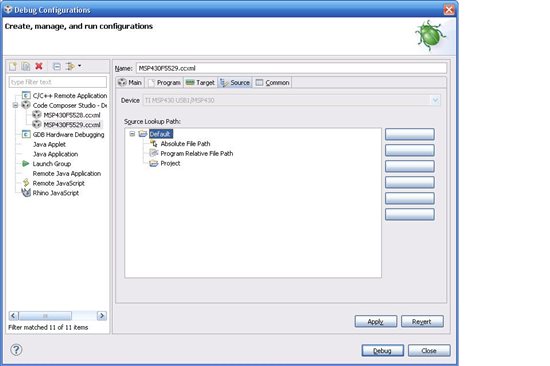Viewport: 550px width, 366px height.
Task: Click the MSP430F5529.ccxml item icon
Action: click(37, 124)
